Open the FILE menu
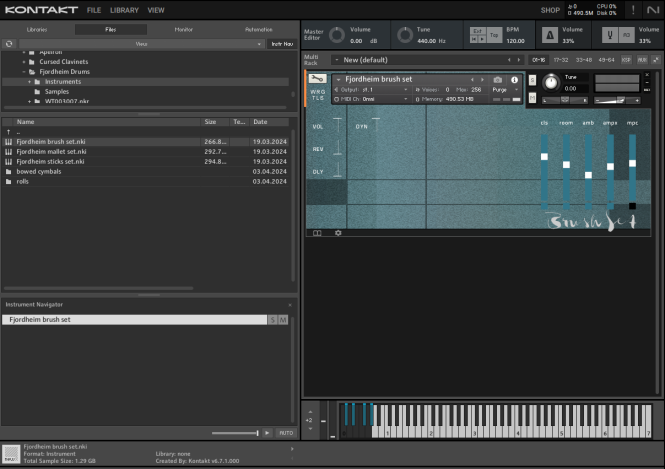 (x=94, y=10)
